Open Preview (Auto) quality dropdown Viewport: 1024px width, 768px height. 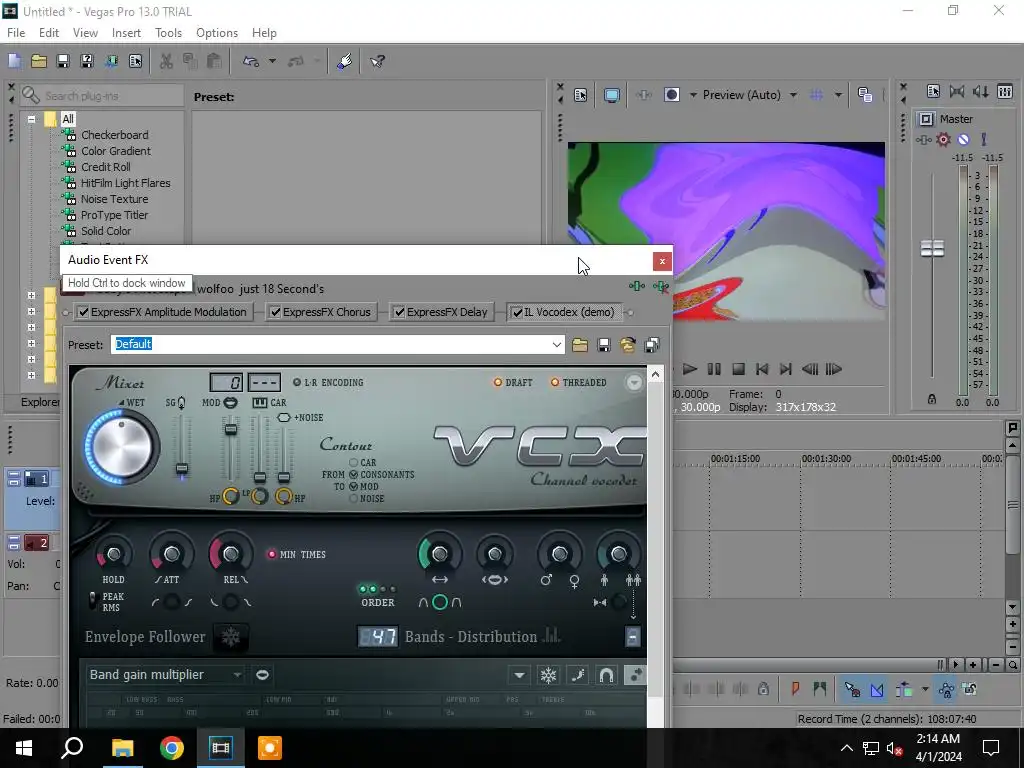pos(793,95)
